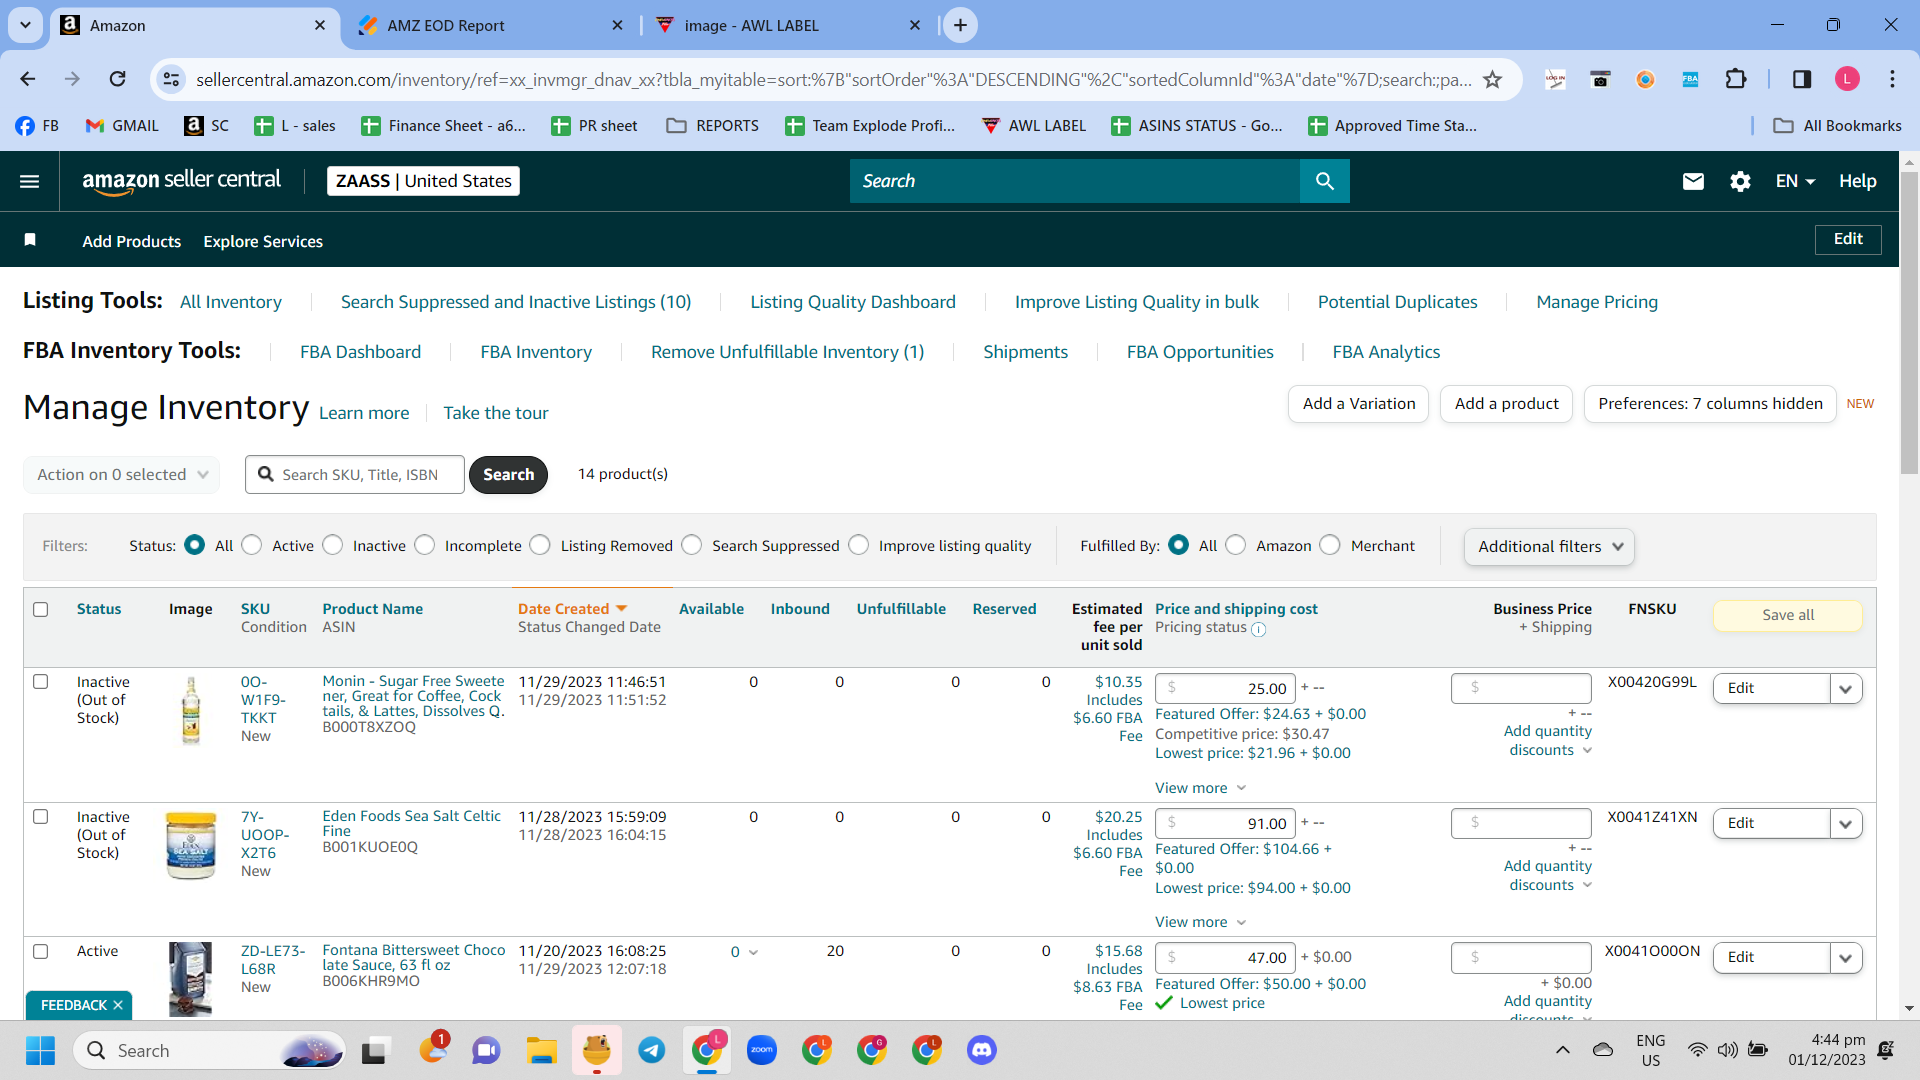Open the GMAIL bookmark
Screen dimensions: 1920x1080
click(122, 125)
